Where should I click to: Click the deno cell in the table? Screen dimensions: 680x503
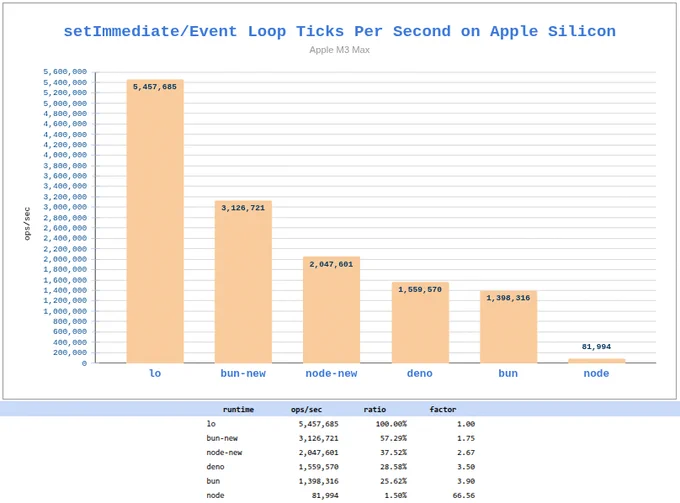[x=215, y=467]
